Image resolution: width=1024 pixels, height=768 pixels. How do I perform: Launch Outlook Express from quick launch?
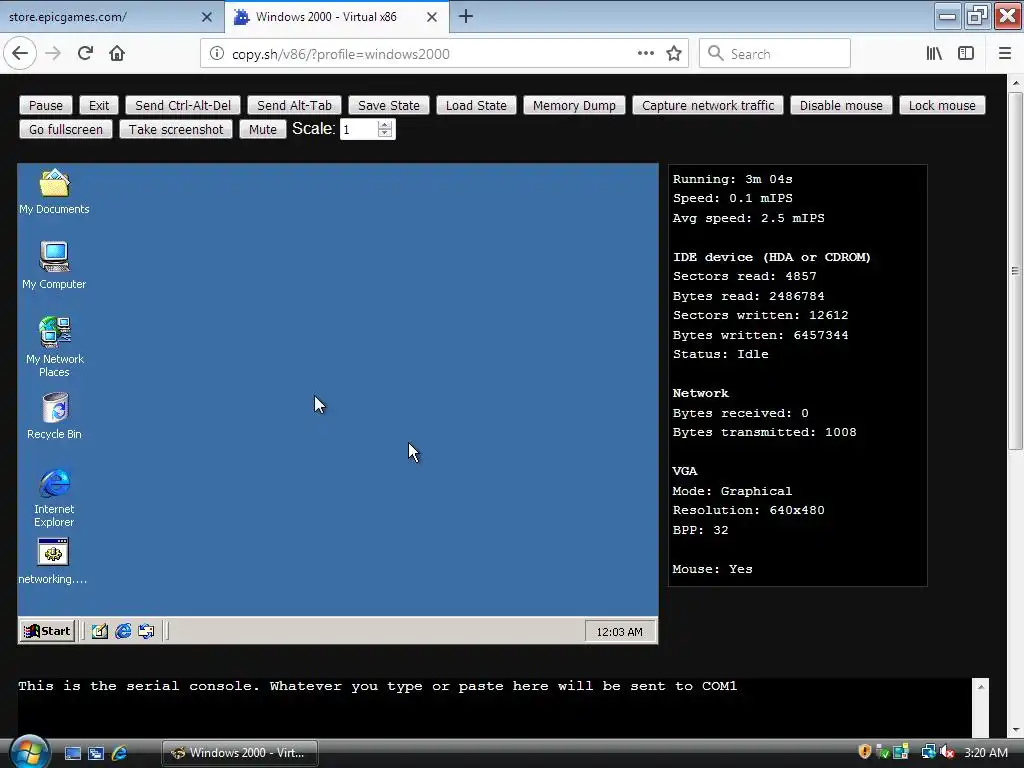pyautogui.click(x=146, y=632)
